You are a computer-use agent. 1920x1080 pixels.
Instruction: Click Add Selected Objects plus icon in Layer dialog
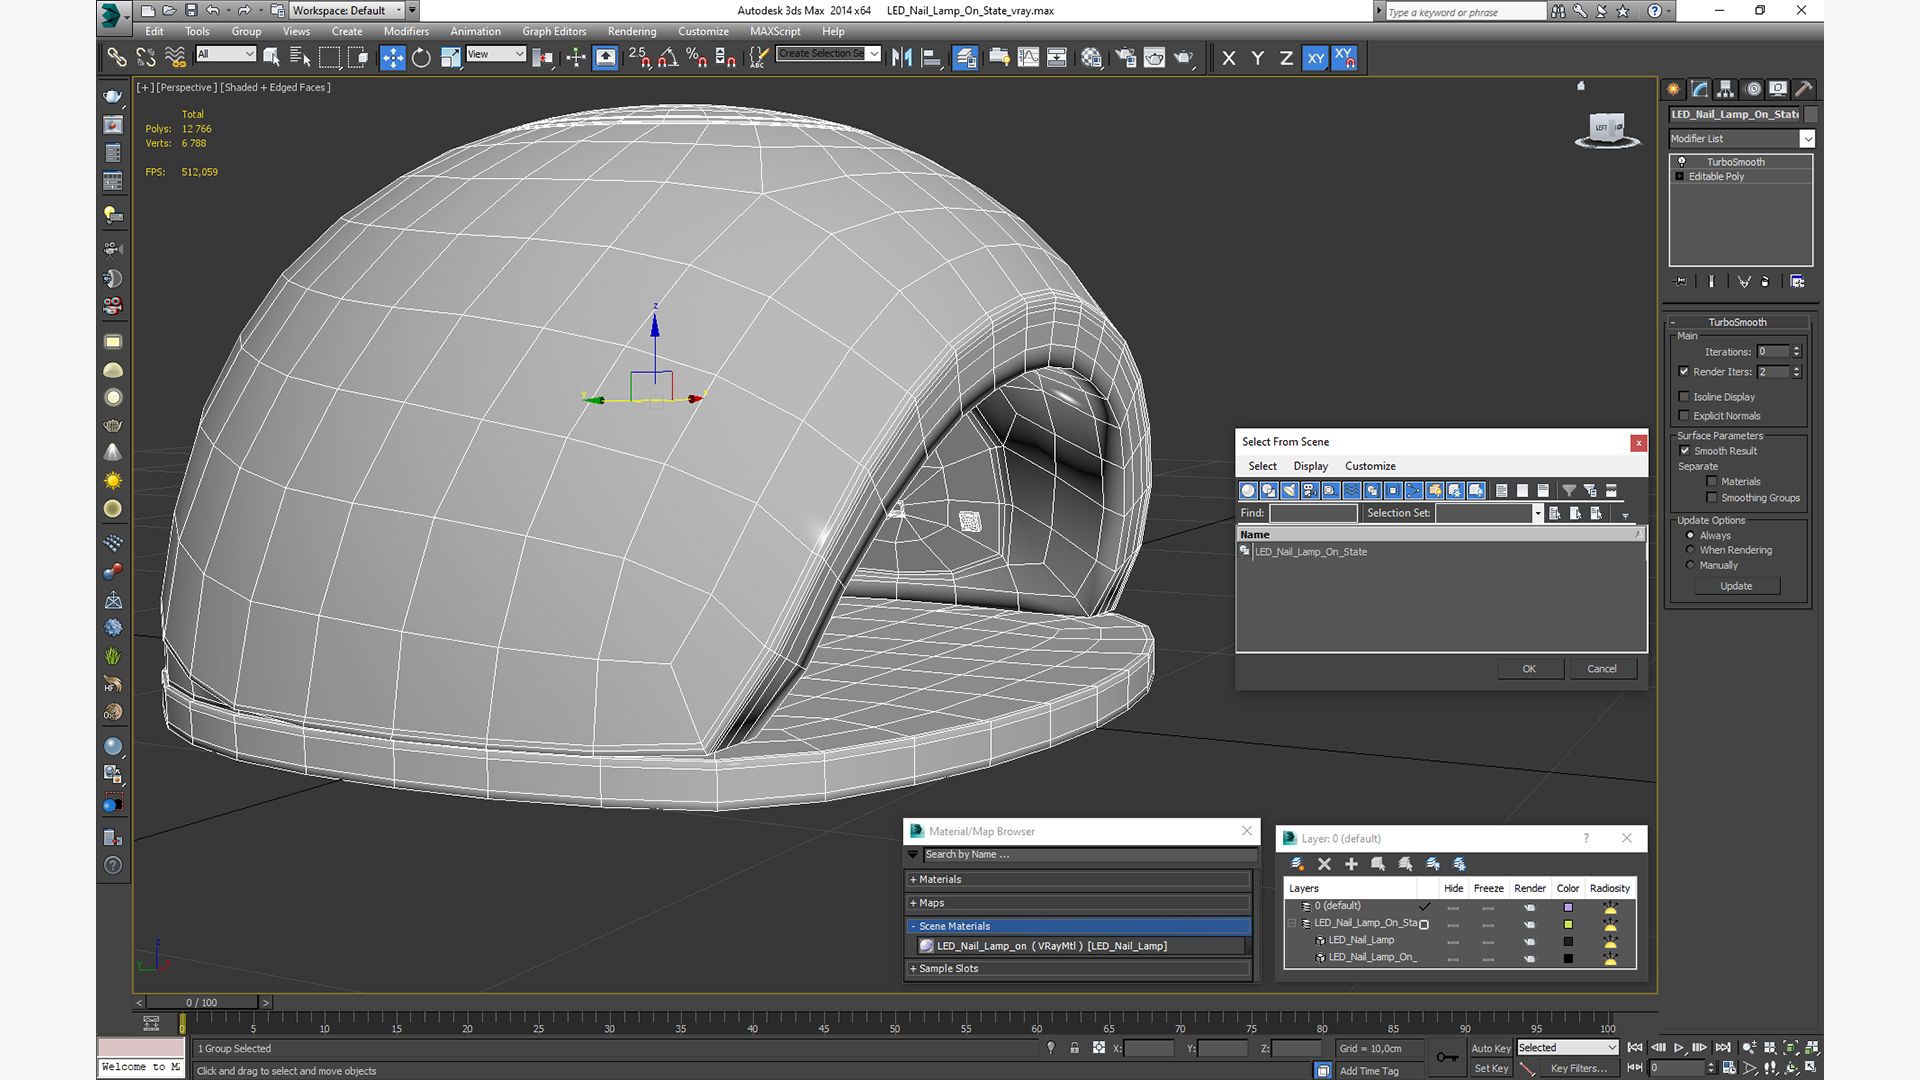(x=1351, y=864)
